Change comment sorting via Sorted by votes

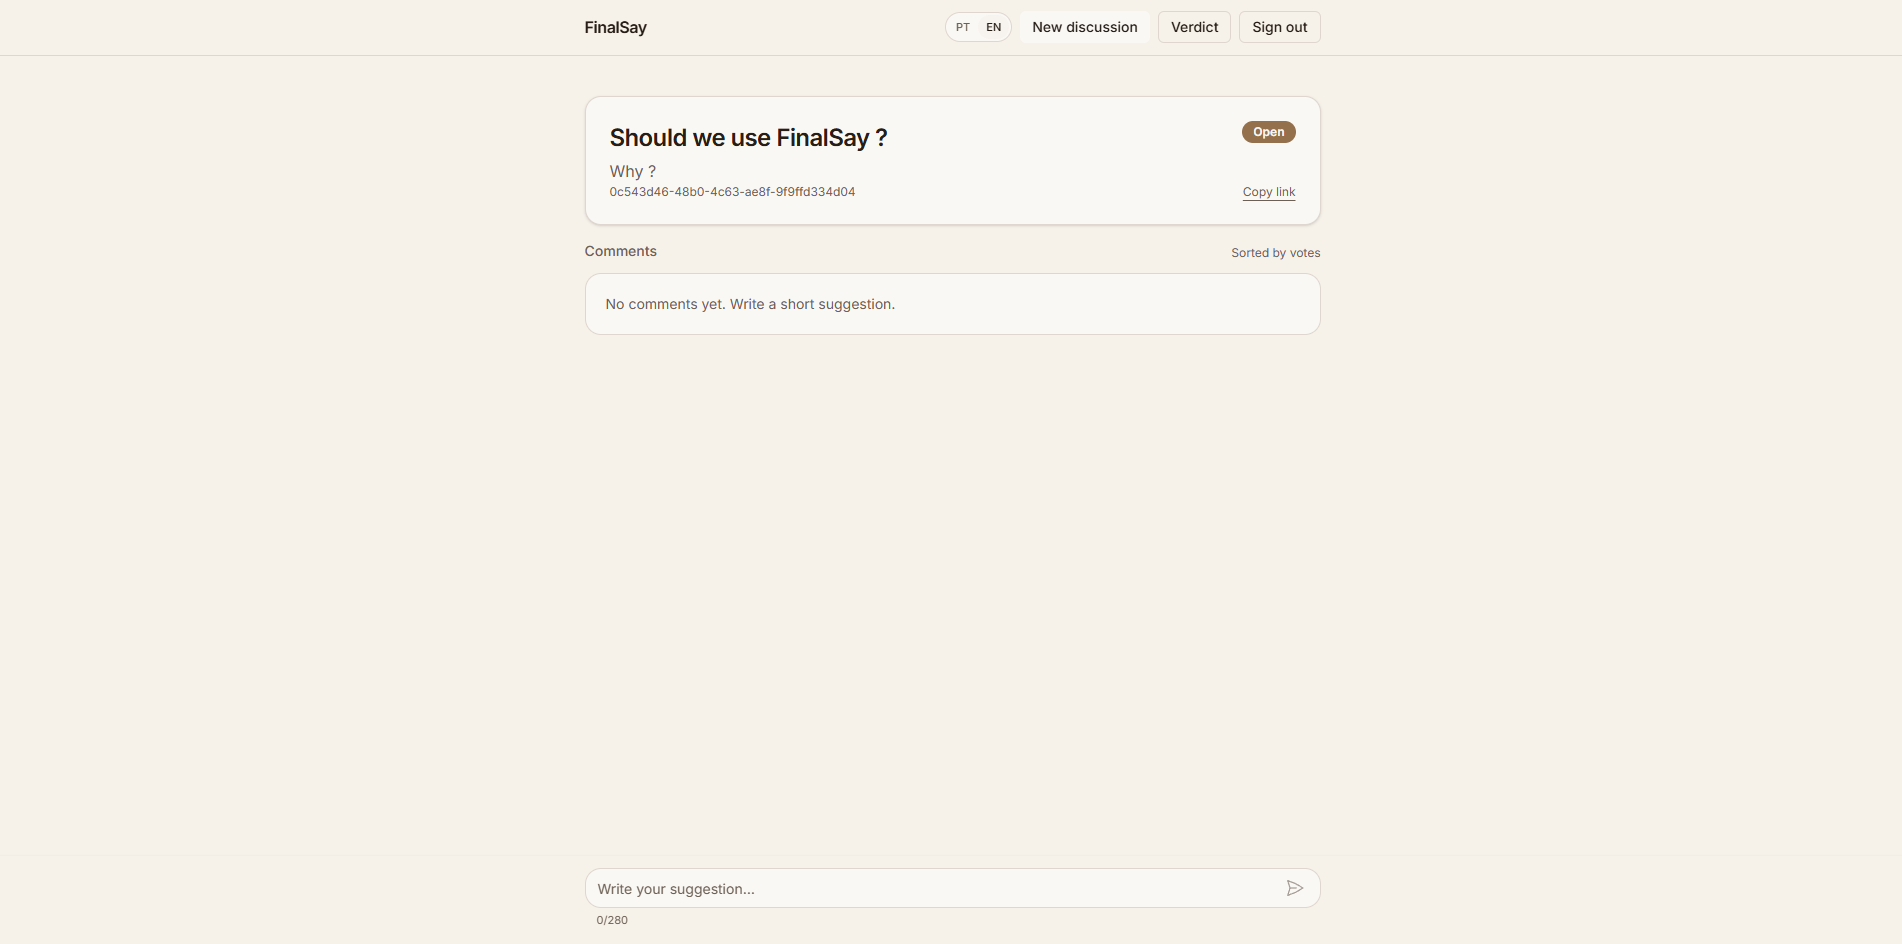1275,252
